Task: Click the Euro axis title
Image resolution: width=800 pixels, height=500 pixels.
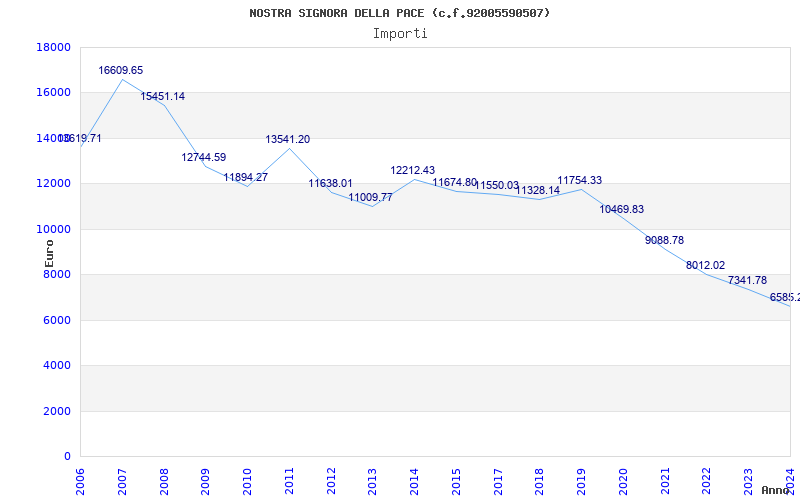Action: (x=49, y=254)
